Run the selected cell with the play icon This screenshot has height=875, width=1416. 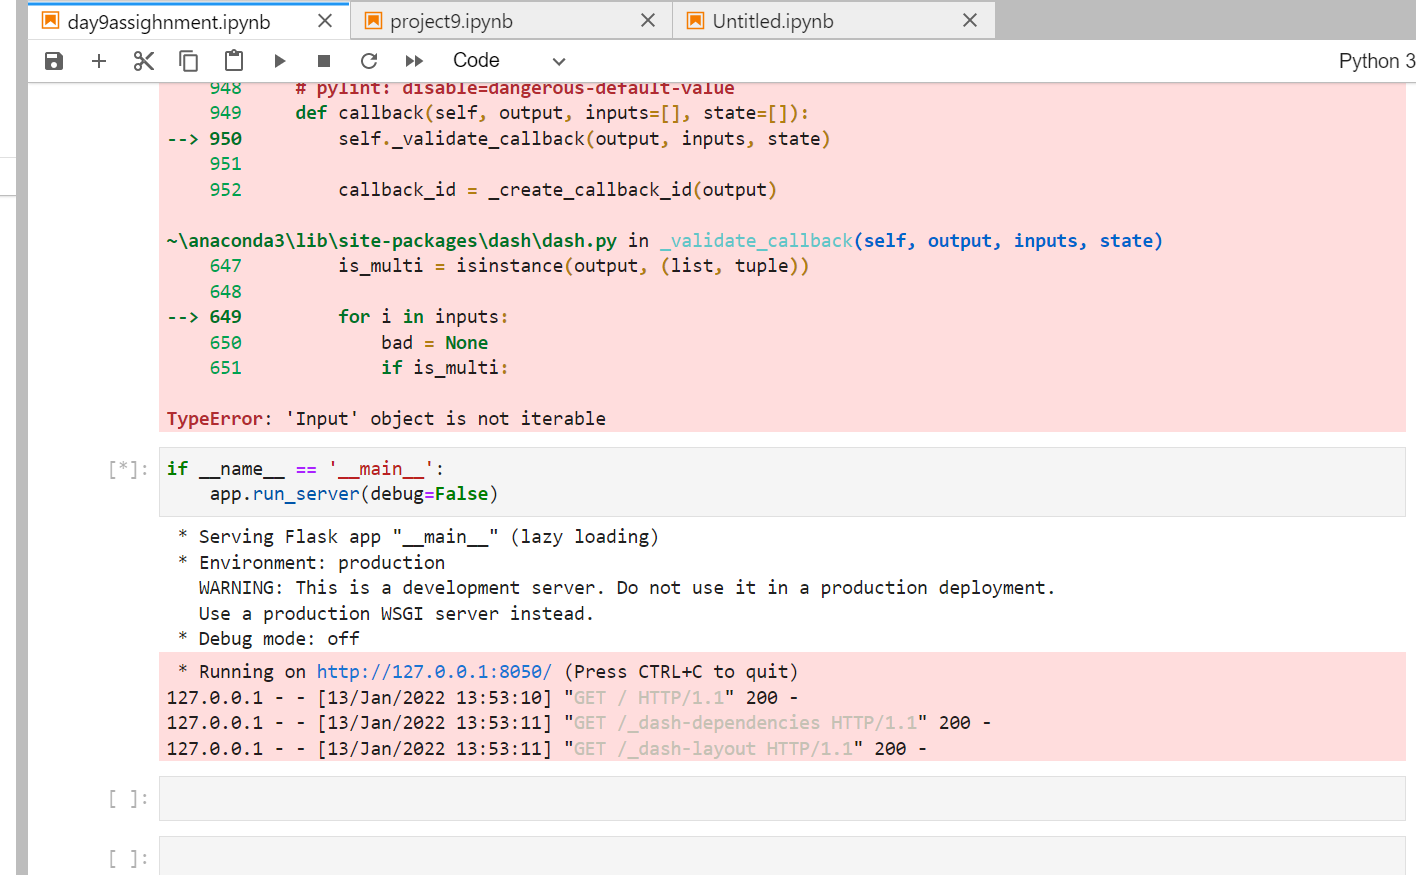[279, 61]
